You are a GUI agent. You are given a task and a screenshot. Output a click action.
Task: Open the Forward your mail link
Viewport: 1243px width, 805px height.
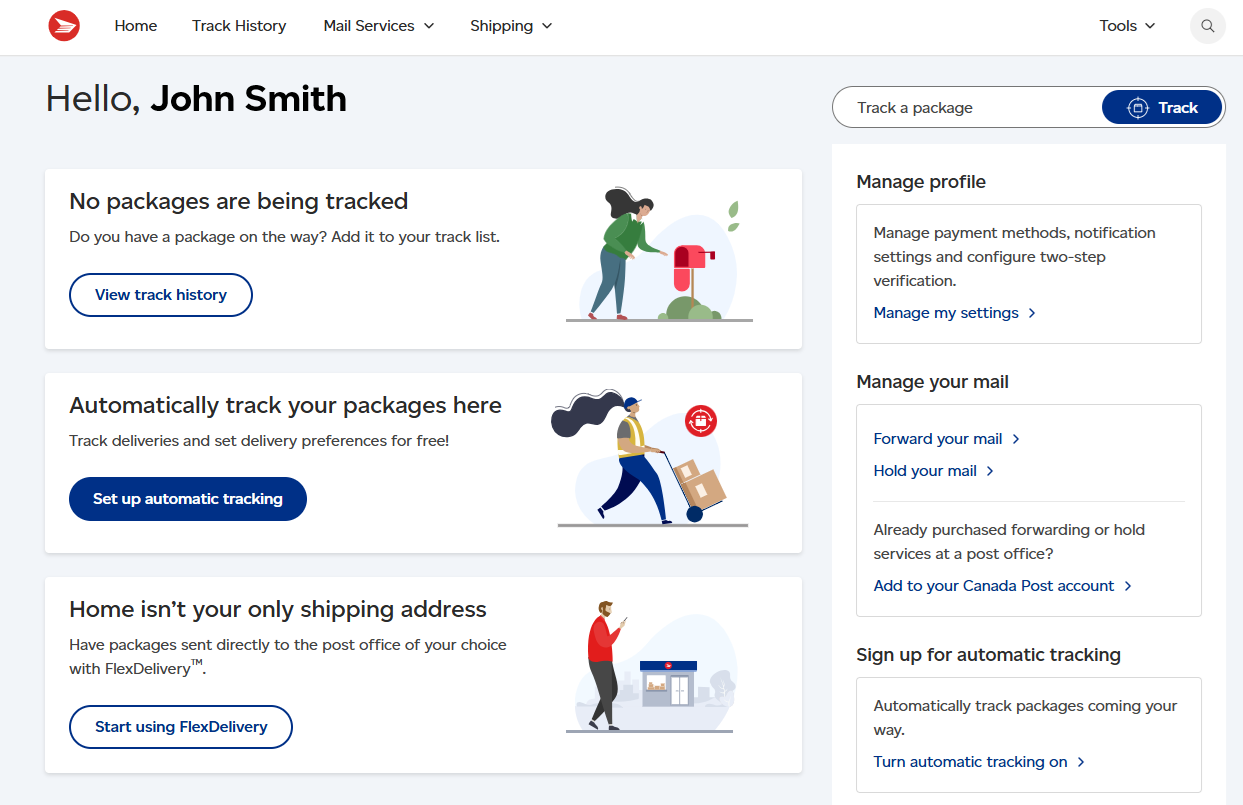click(x=937, y=438)
